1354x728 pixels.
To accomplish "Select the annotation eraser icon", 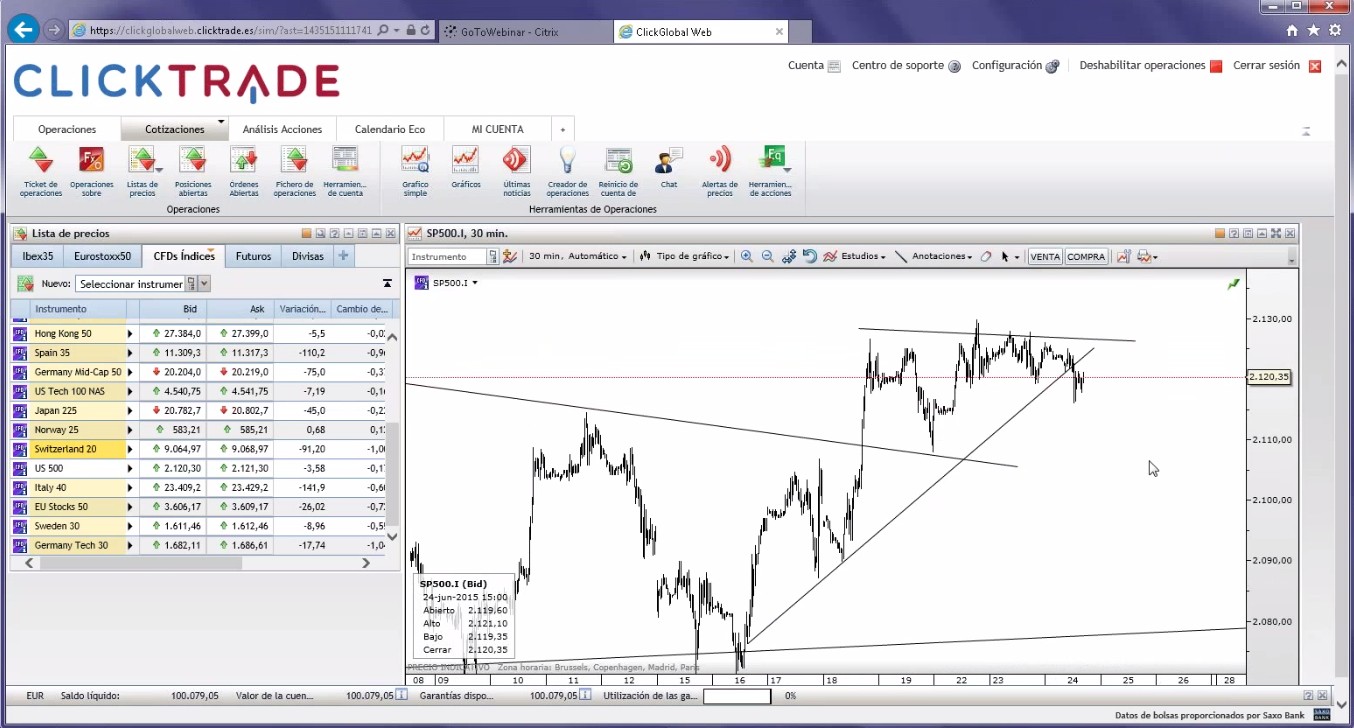I will [x=986, y=257].
